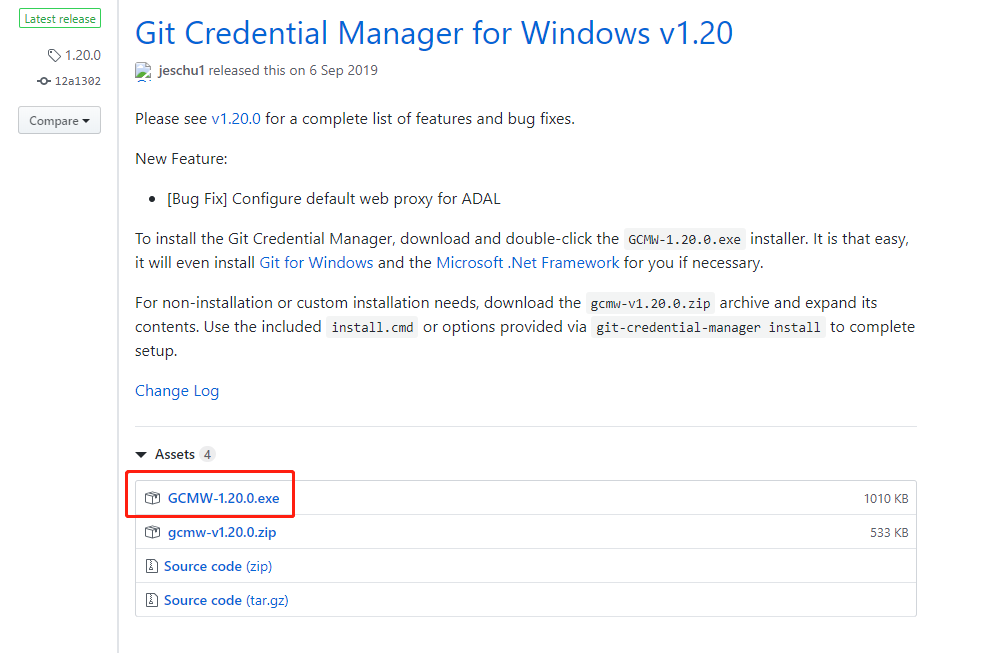1003x653 pixels.
Task: Open the v1.20.0 feature list link
Action: pyautogui.click(x=236, y=119)
